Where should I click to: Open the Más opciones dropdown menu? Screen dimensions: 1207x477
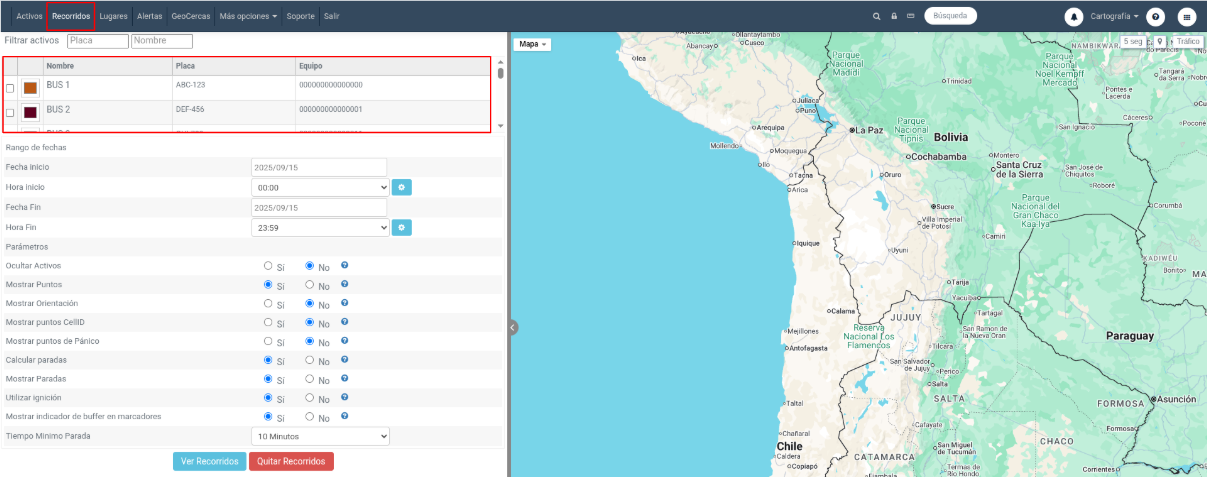tap(248, 16)
